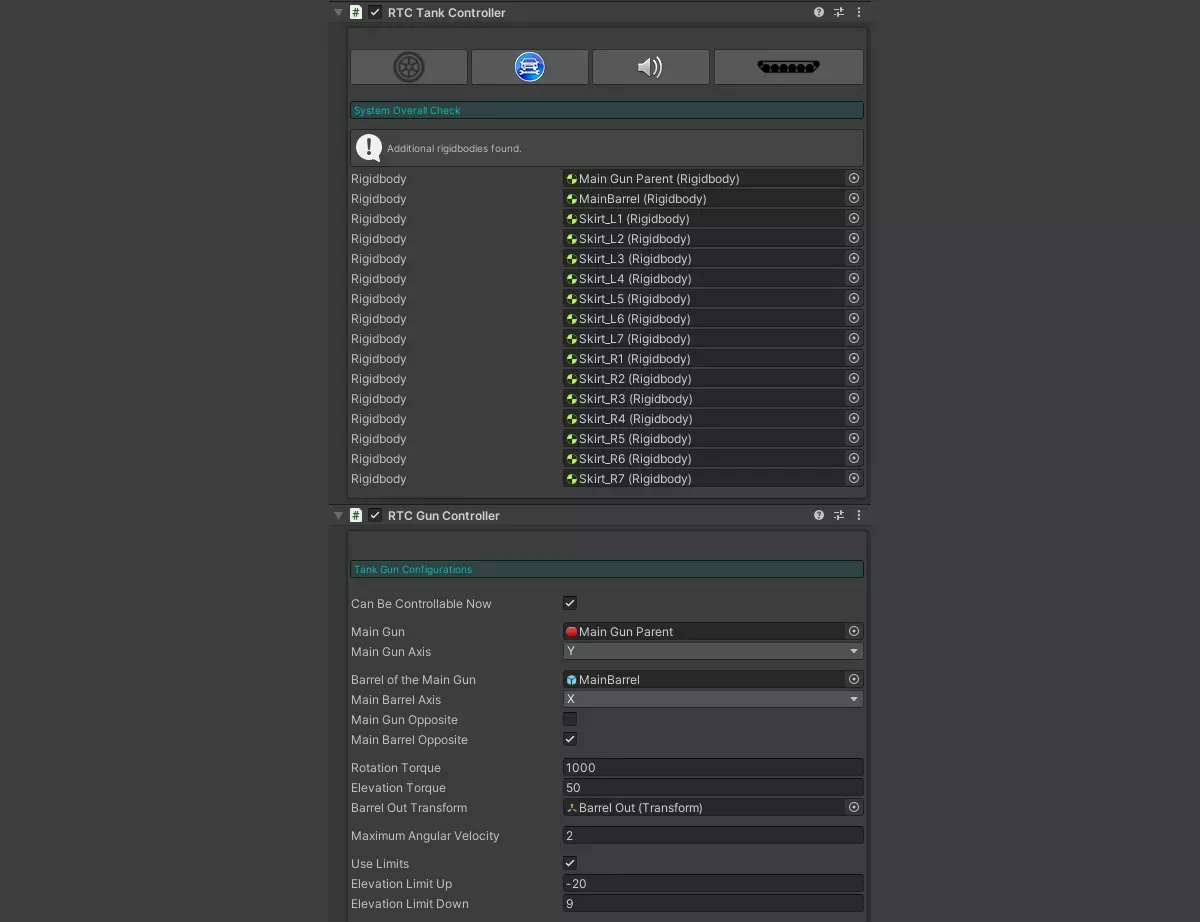Open the tank track settings tab
This screenshot has height=922, width=1200.
[789, 67]
